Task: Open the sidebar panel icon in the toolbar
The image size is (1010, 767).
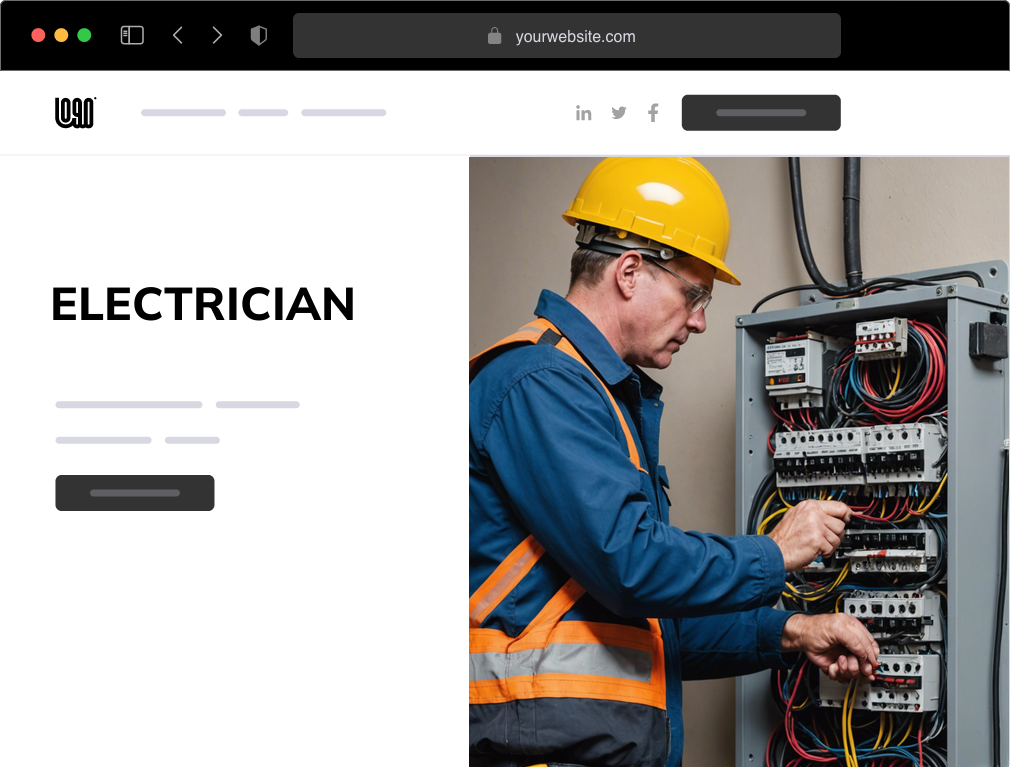Action: coord(131,34)
